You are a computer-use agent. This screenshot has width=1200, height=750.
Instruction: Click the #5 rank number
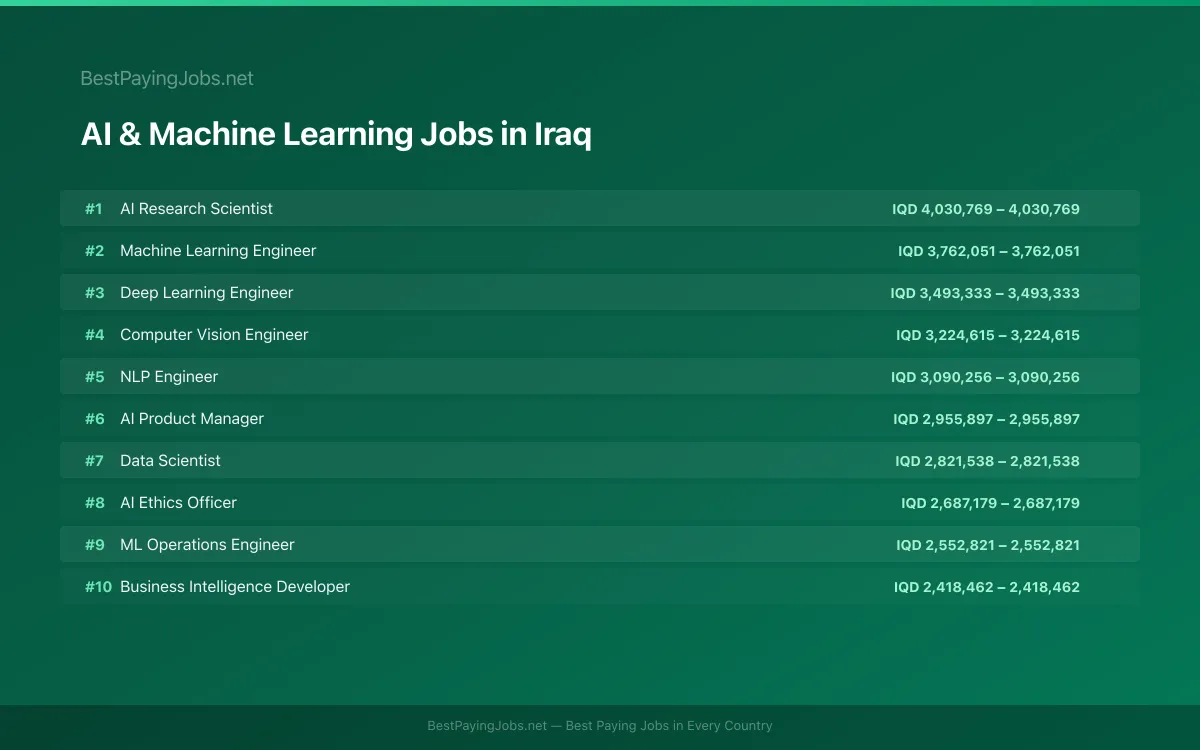click(x=94, y=377)
